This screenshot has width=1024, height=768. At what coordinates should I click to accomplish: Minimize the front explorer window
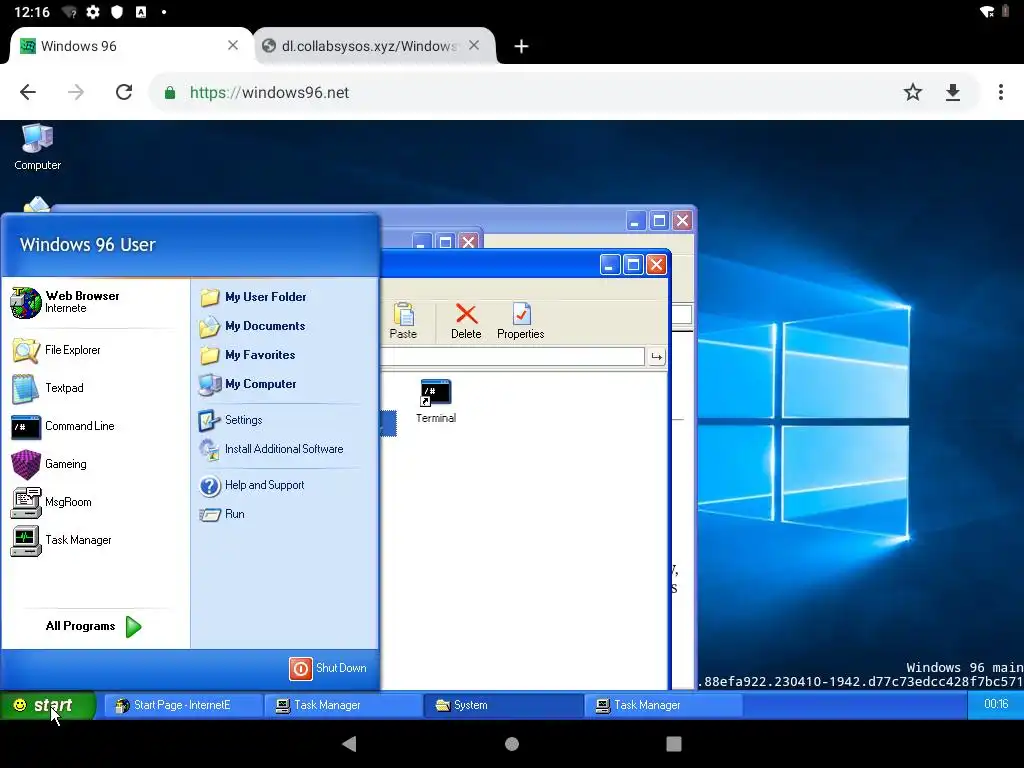pyautogui.click(x=610, y=264)
